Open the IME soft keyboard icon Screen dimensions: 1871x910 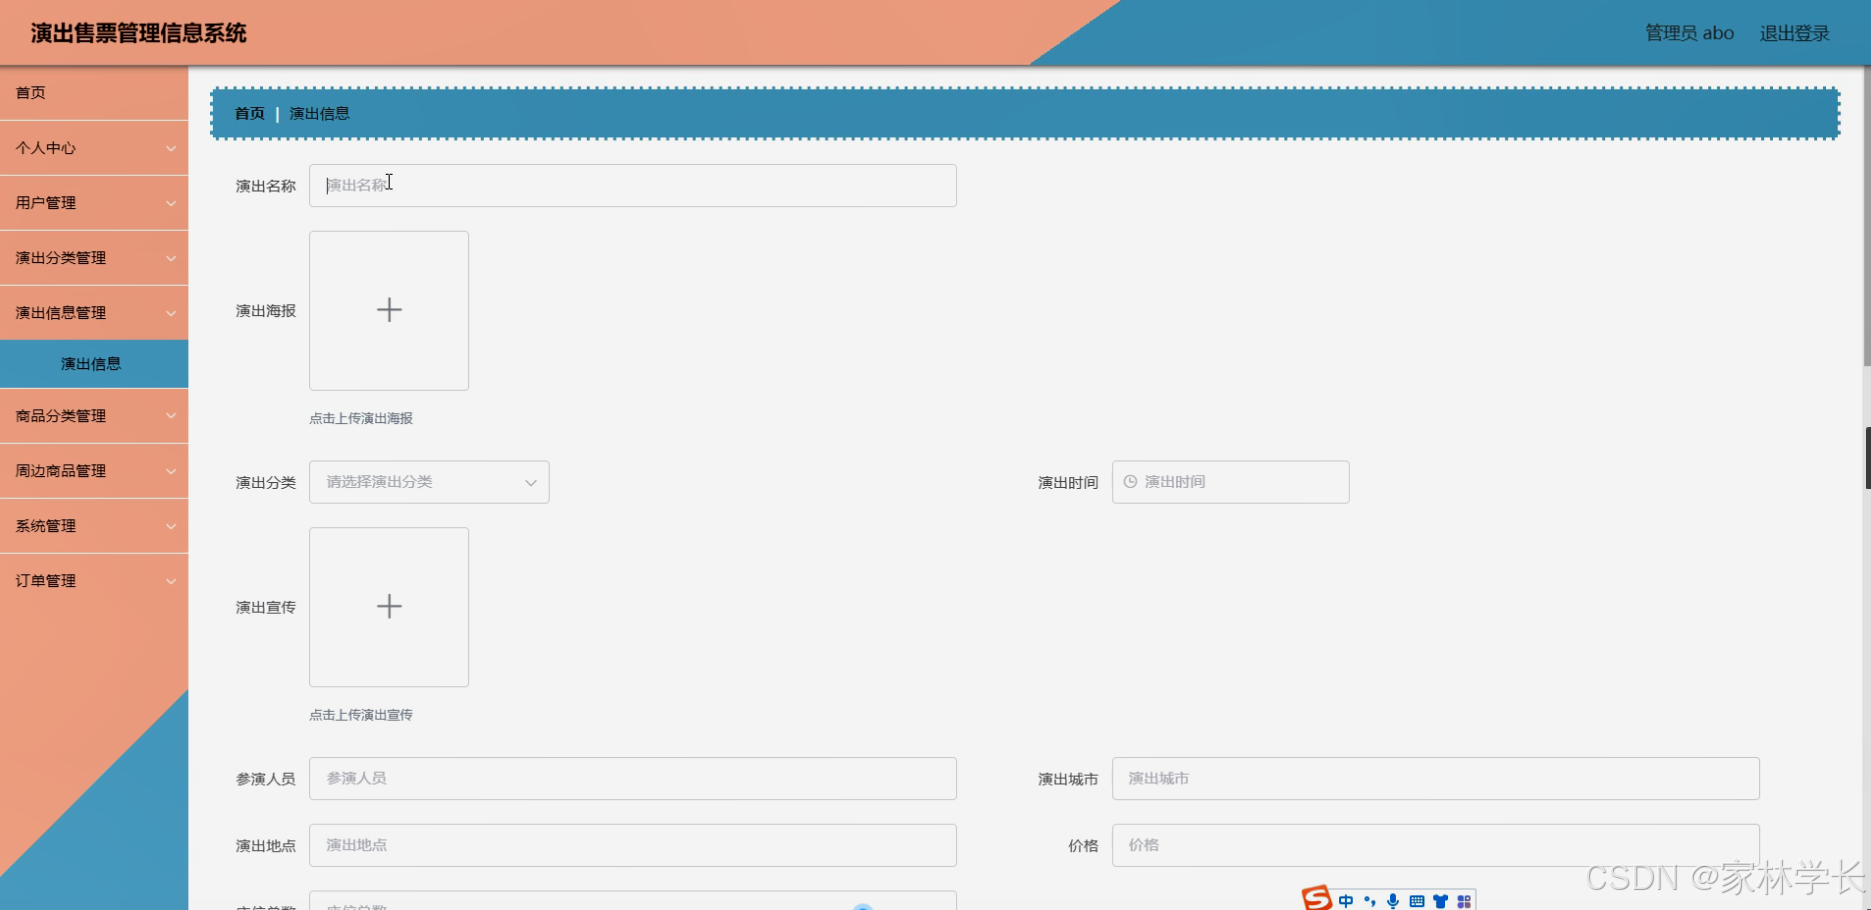pos(1417,901)
